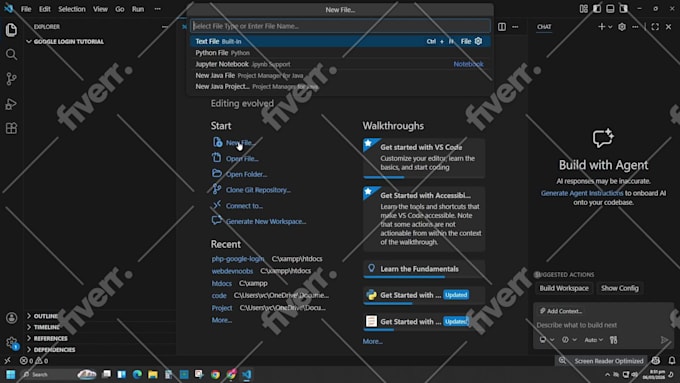Click the VS Code taskbar icon

[247, 374]
